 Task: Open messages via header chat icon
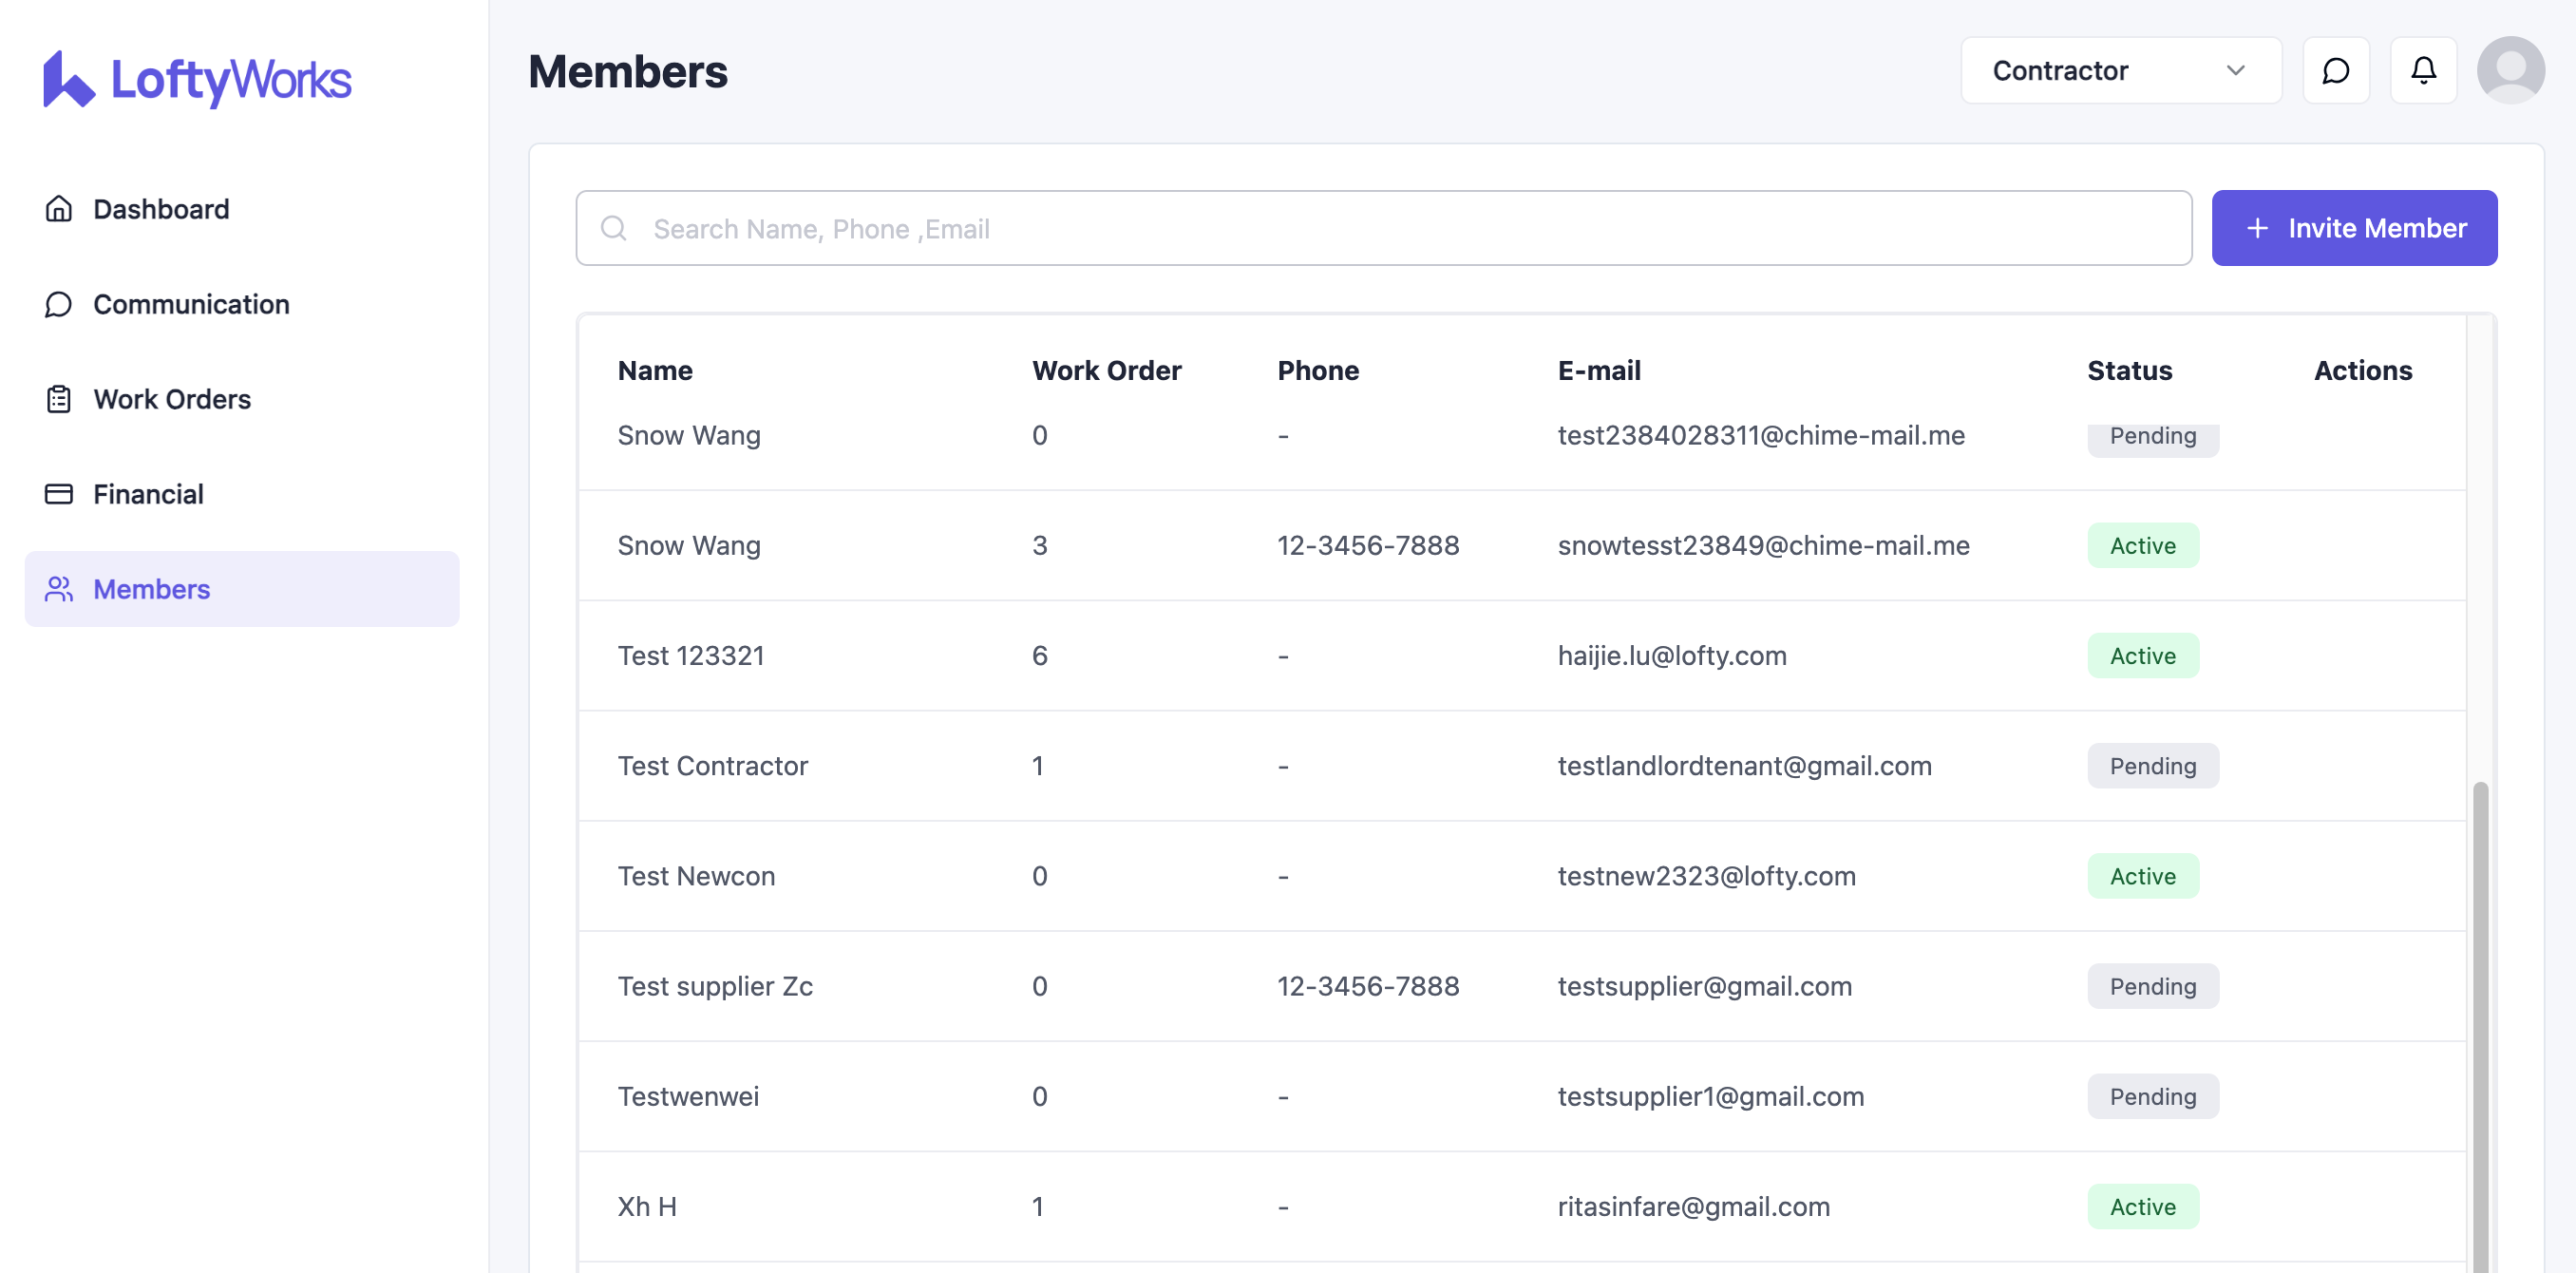click(x=2335, y=71)
